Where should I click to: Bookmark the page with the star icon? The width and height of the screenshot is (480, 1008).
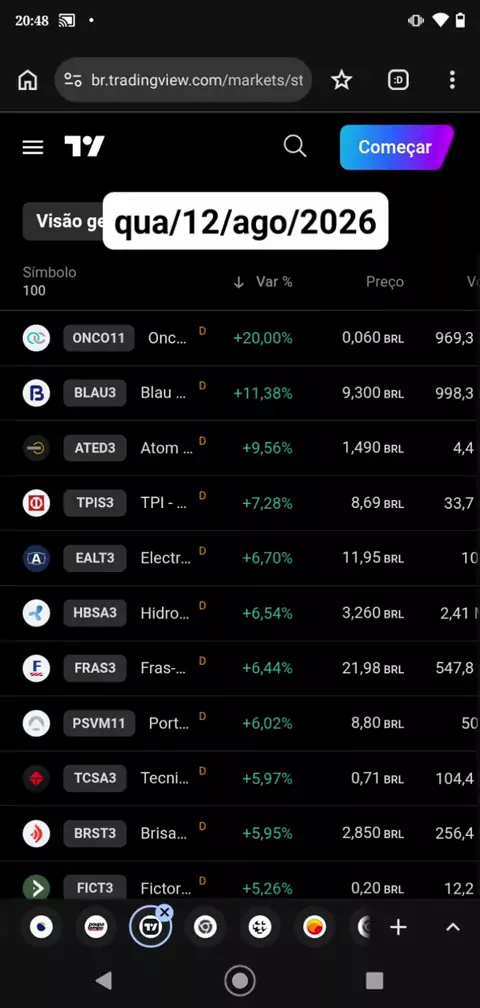click(x=341, y=80)
